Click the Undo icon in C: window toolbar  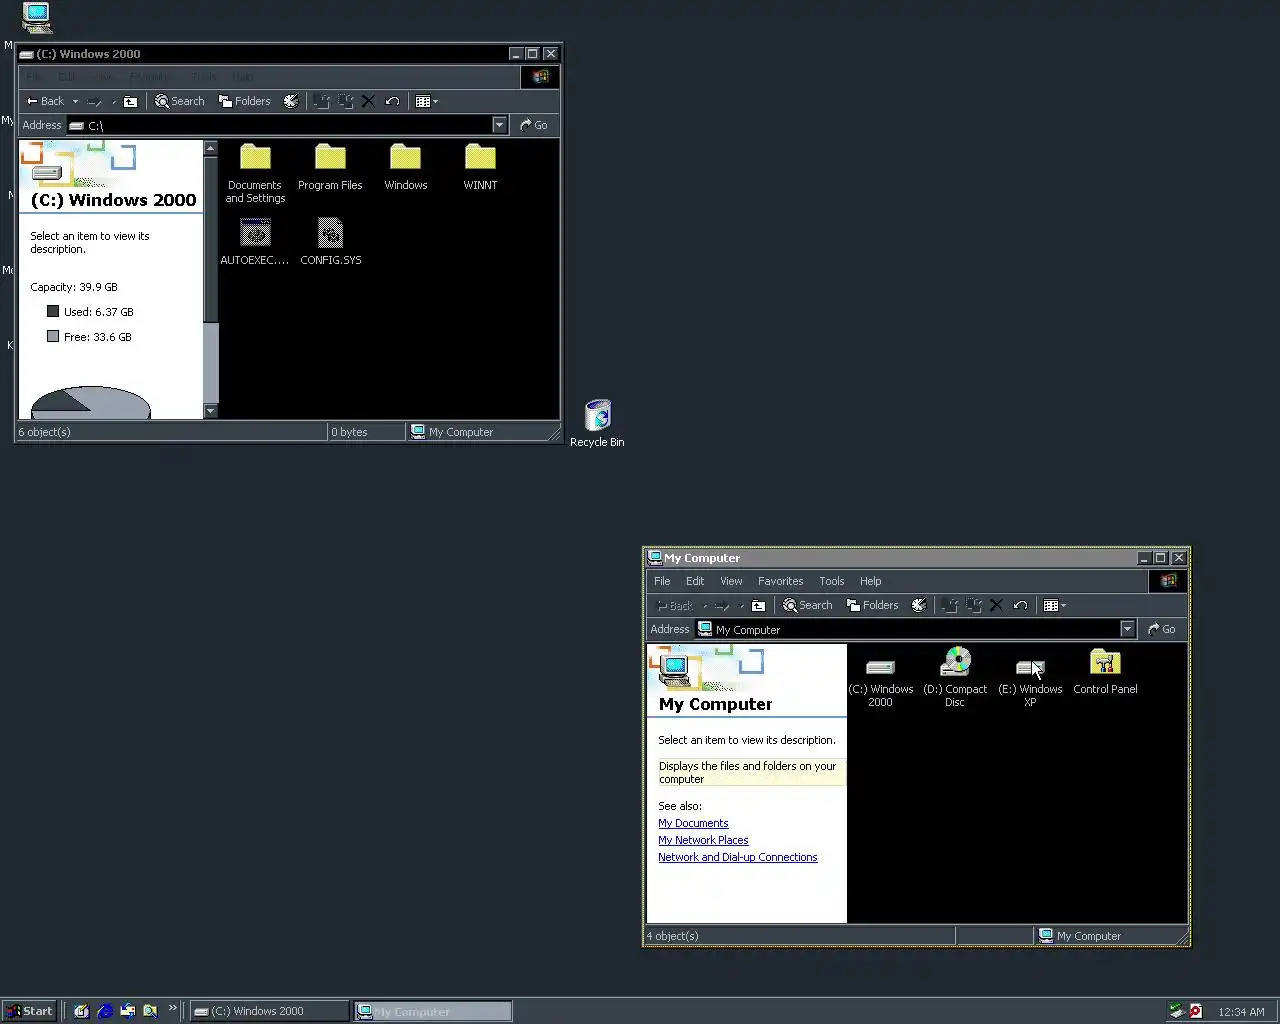[392, 101]
